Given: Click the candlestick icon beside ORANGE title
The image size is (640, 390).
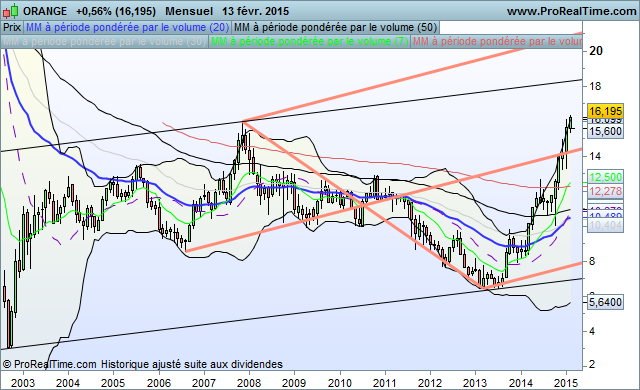Looking at the screenshot, I should pos(11,11).
